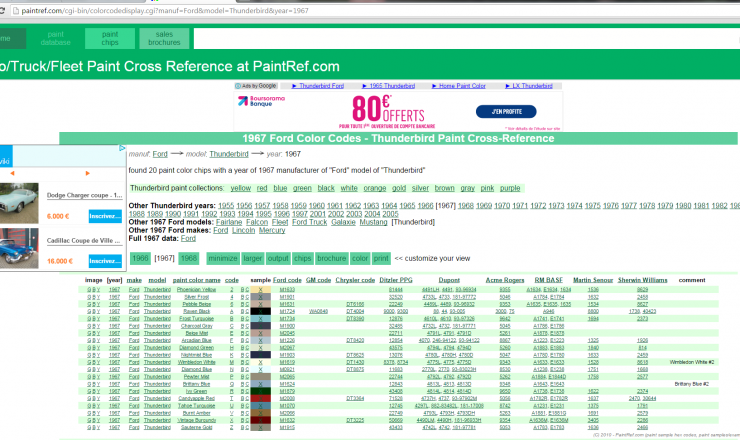Screen dimensions: 740x440
Task: Click Inscrivez button for the Dodge Charger ad
Action: 105,216
